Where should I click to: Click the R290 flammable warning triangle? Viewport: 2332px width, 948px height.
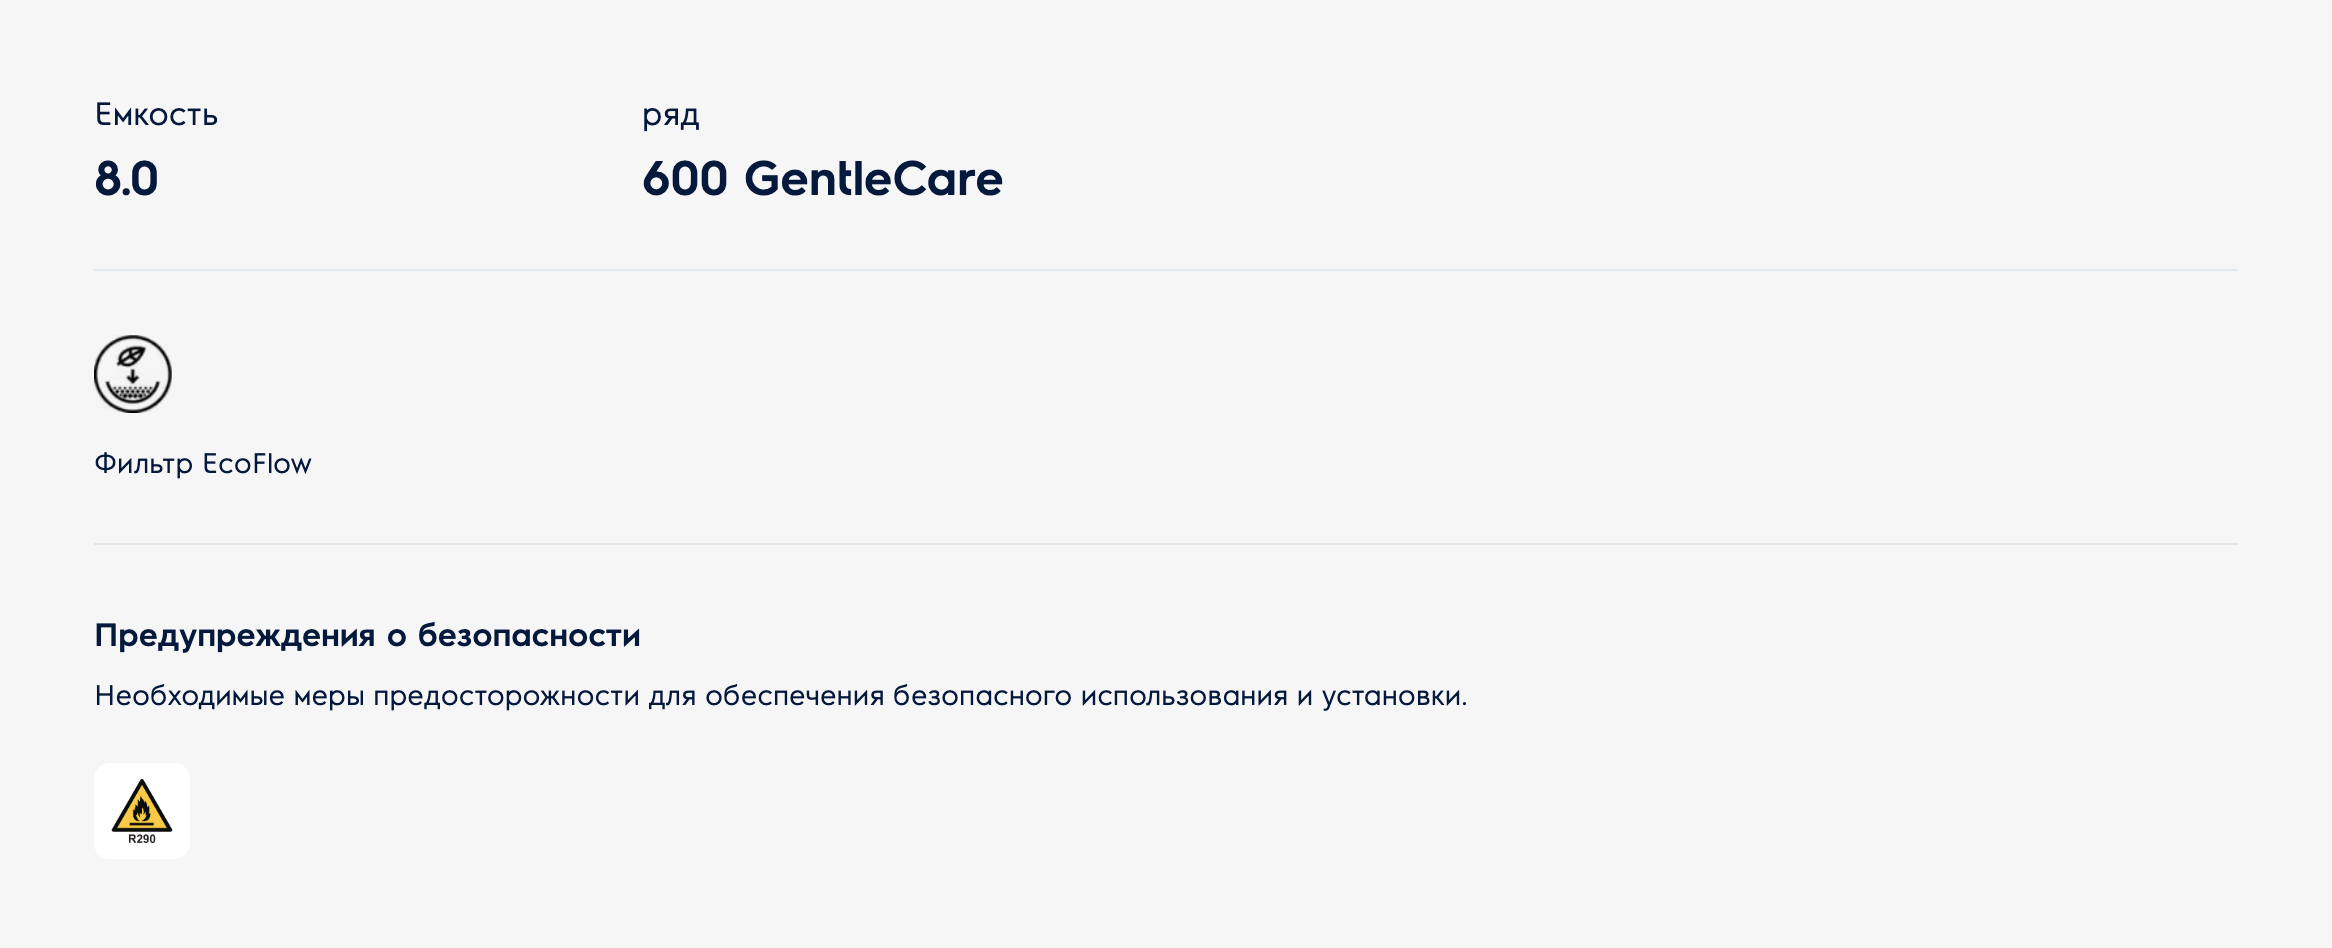[142, 805]
